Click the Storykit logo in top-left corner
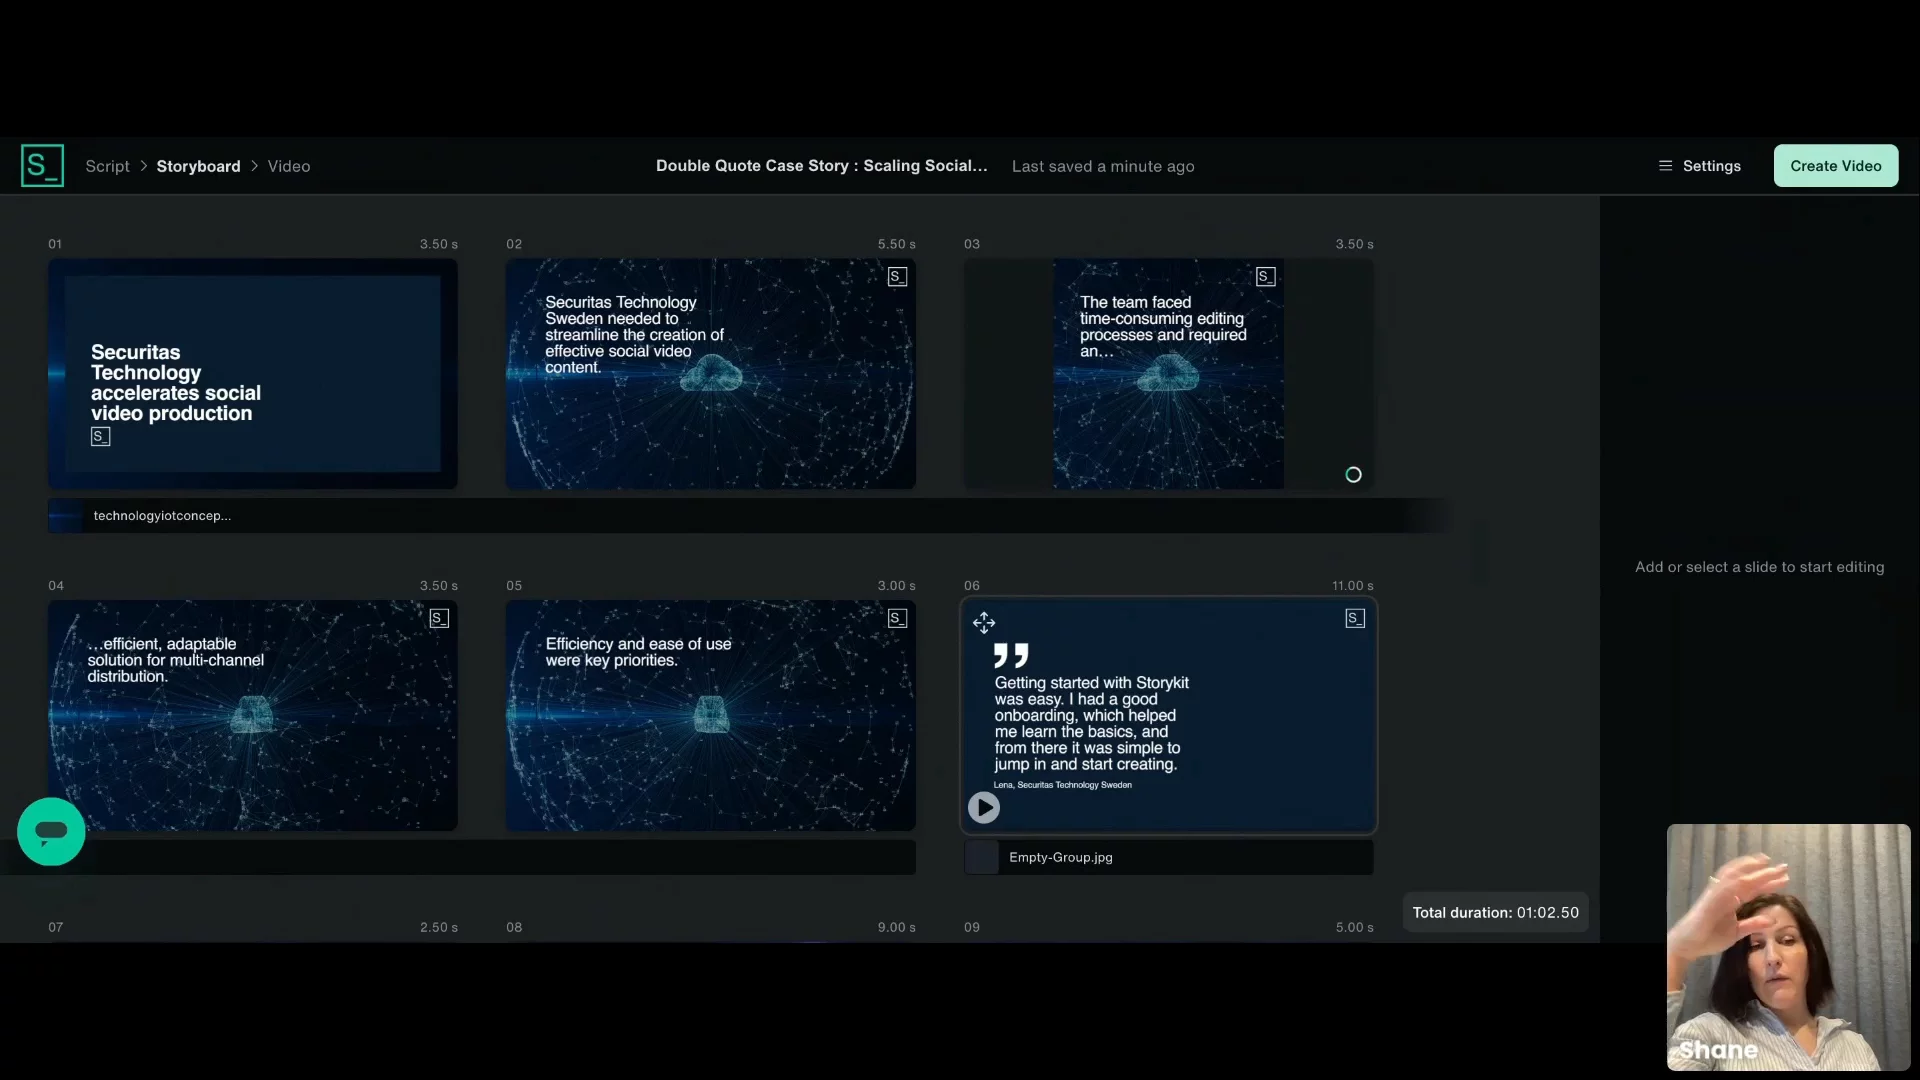 pos(42,166)
